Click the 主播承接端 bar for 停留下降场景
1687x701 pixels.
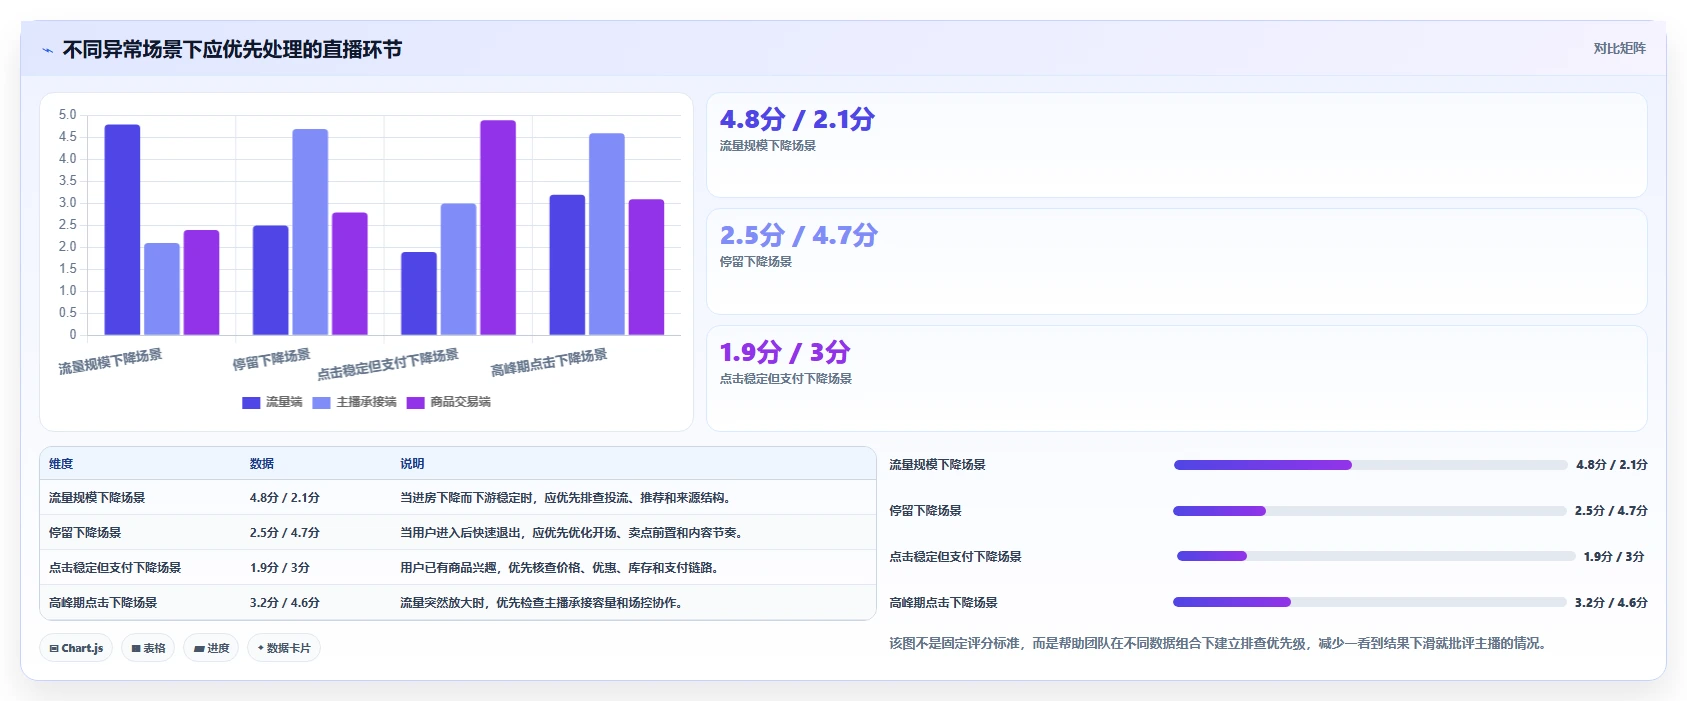pyautogui.click(x=310, y=232)
